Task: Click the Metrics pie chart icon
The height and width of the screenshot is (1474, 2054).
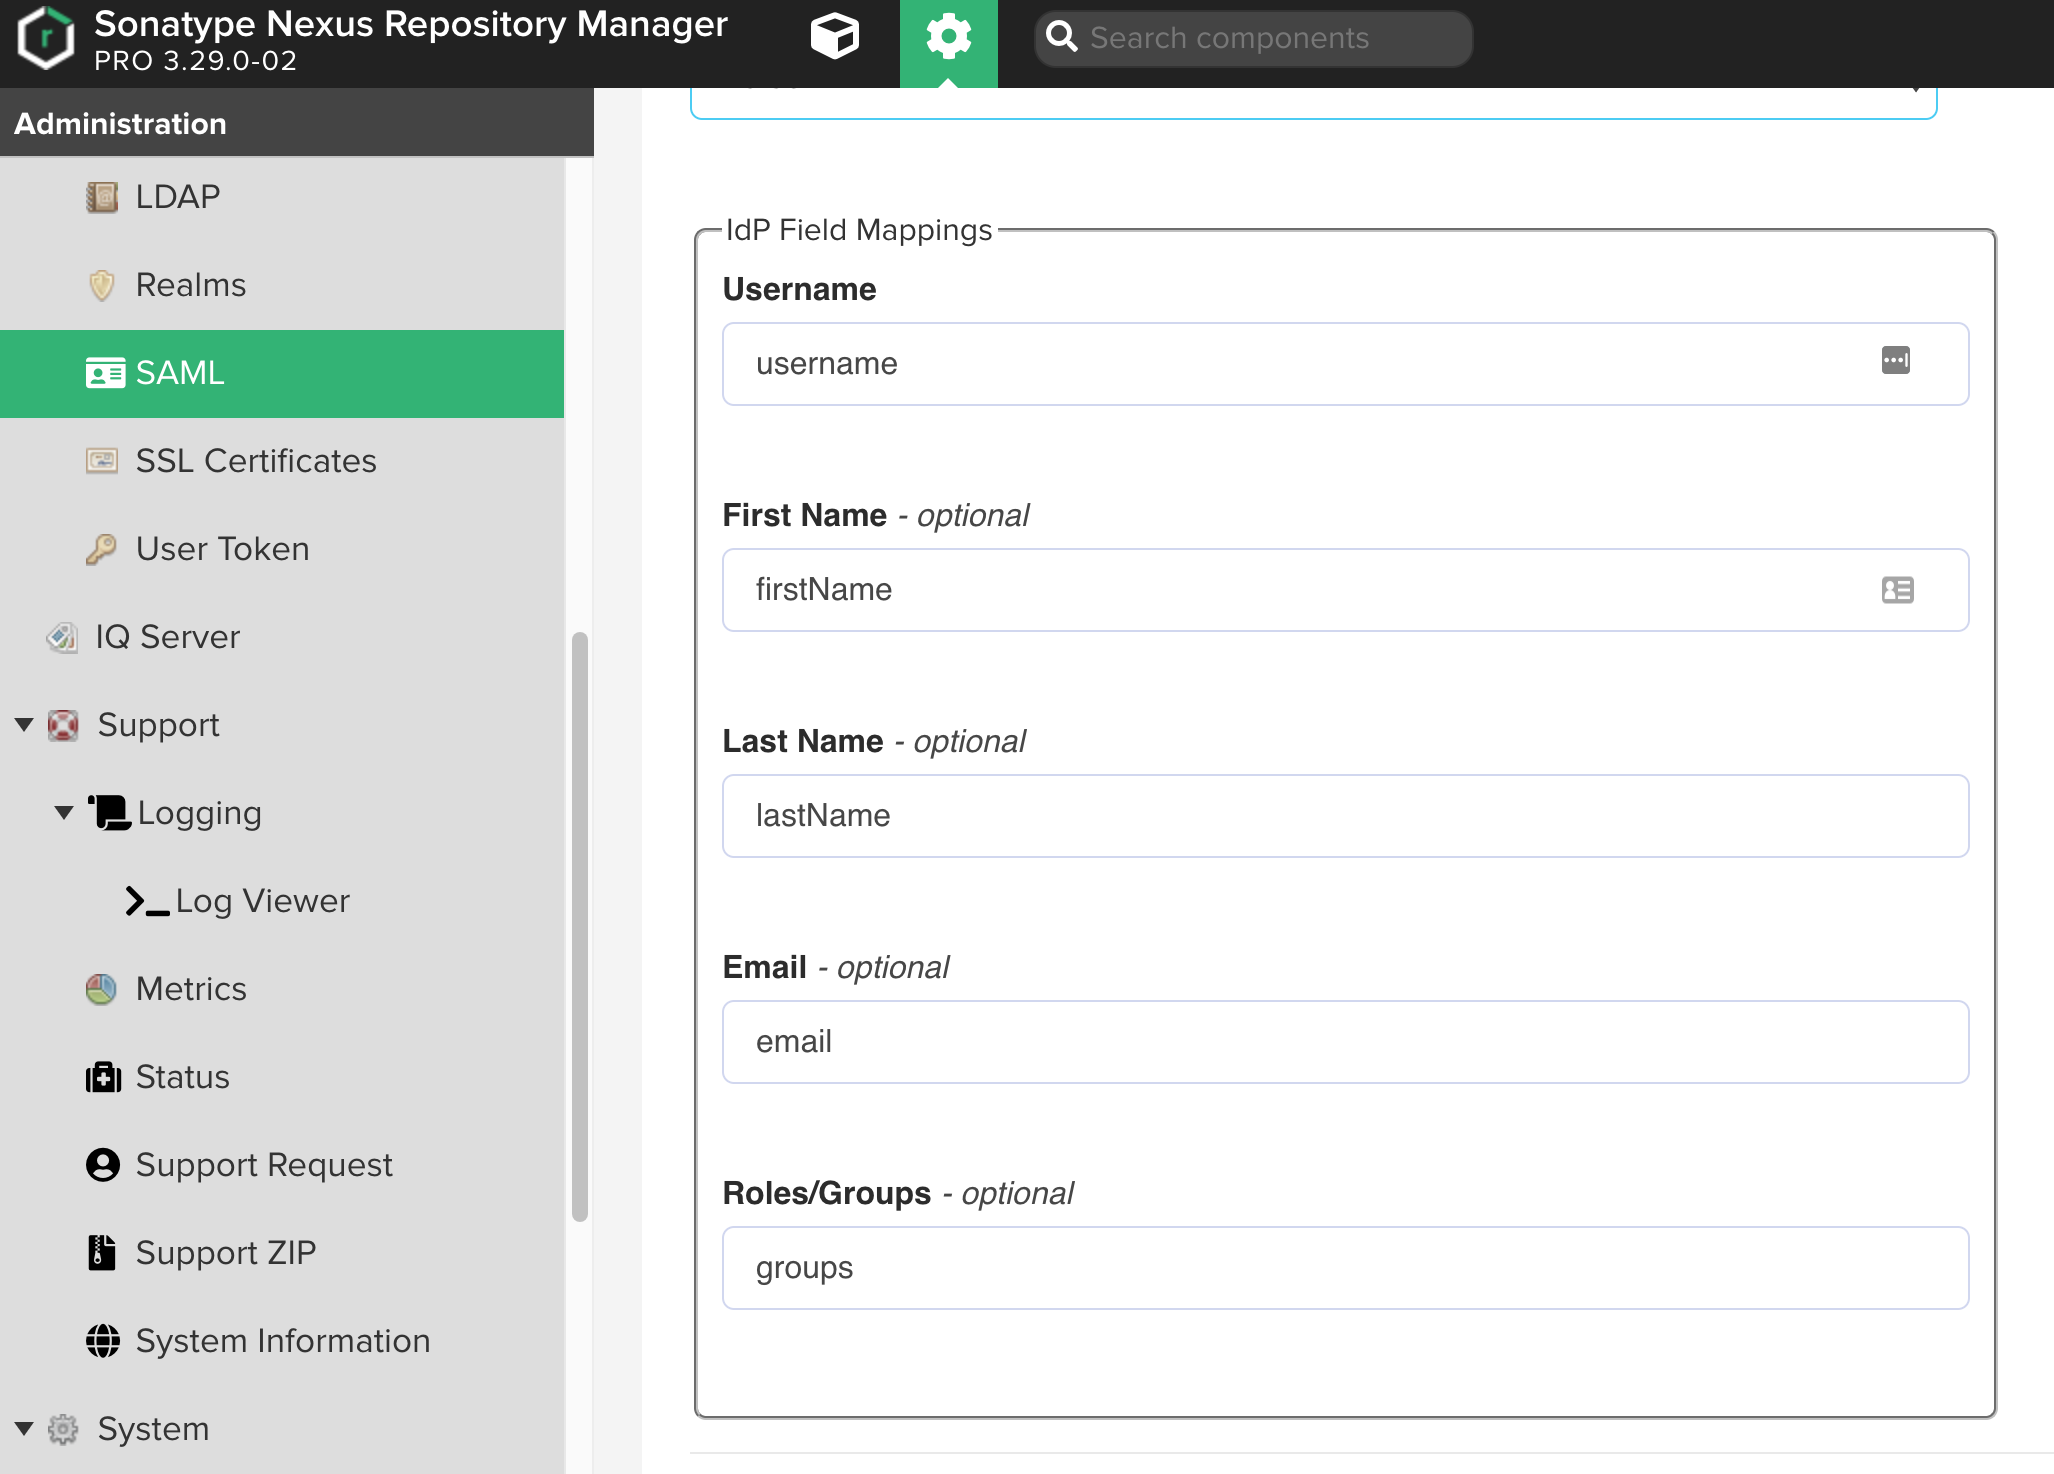Action: pyautogui.click(x=102, y=989)
